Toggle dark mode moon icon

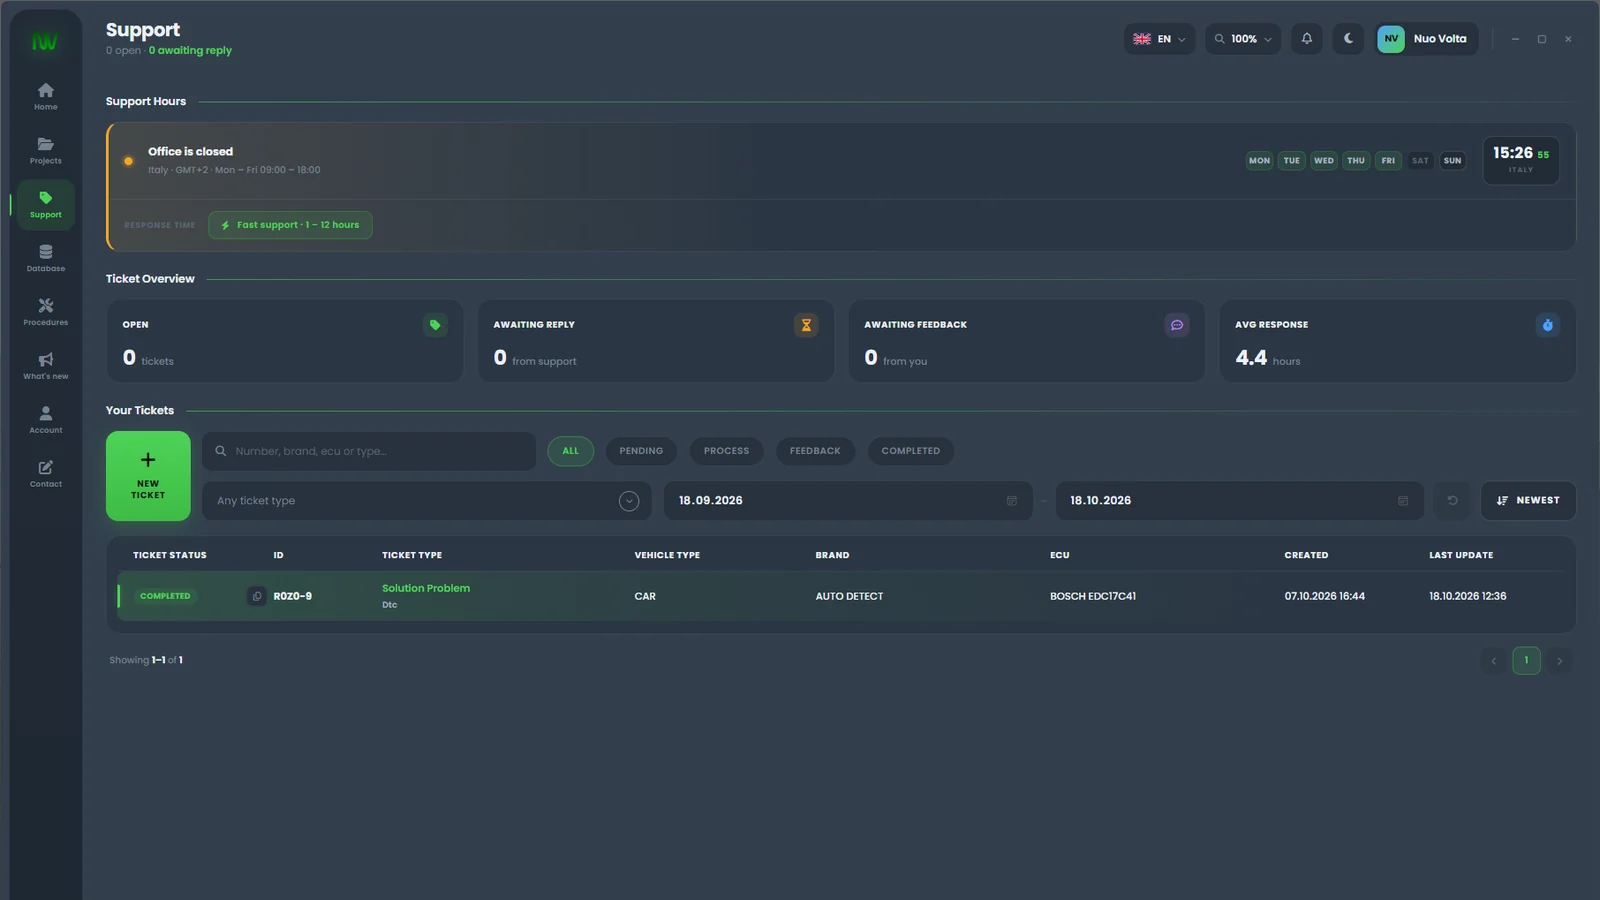[1348, 39]
